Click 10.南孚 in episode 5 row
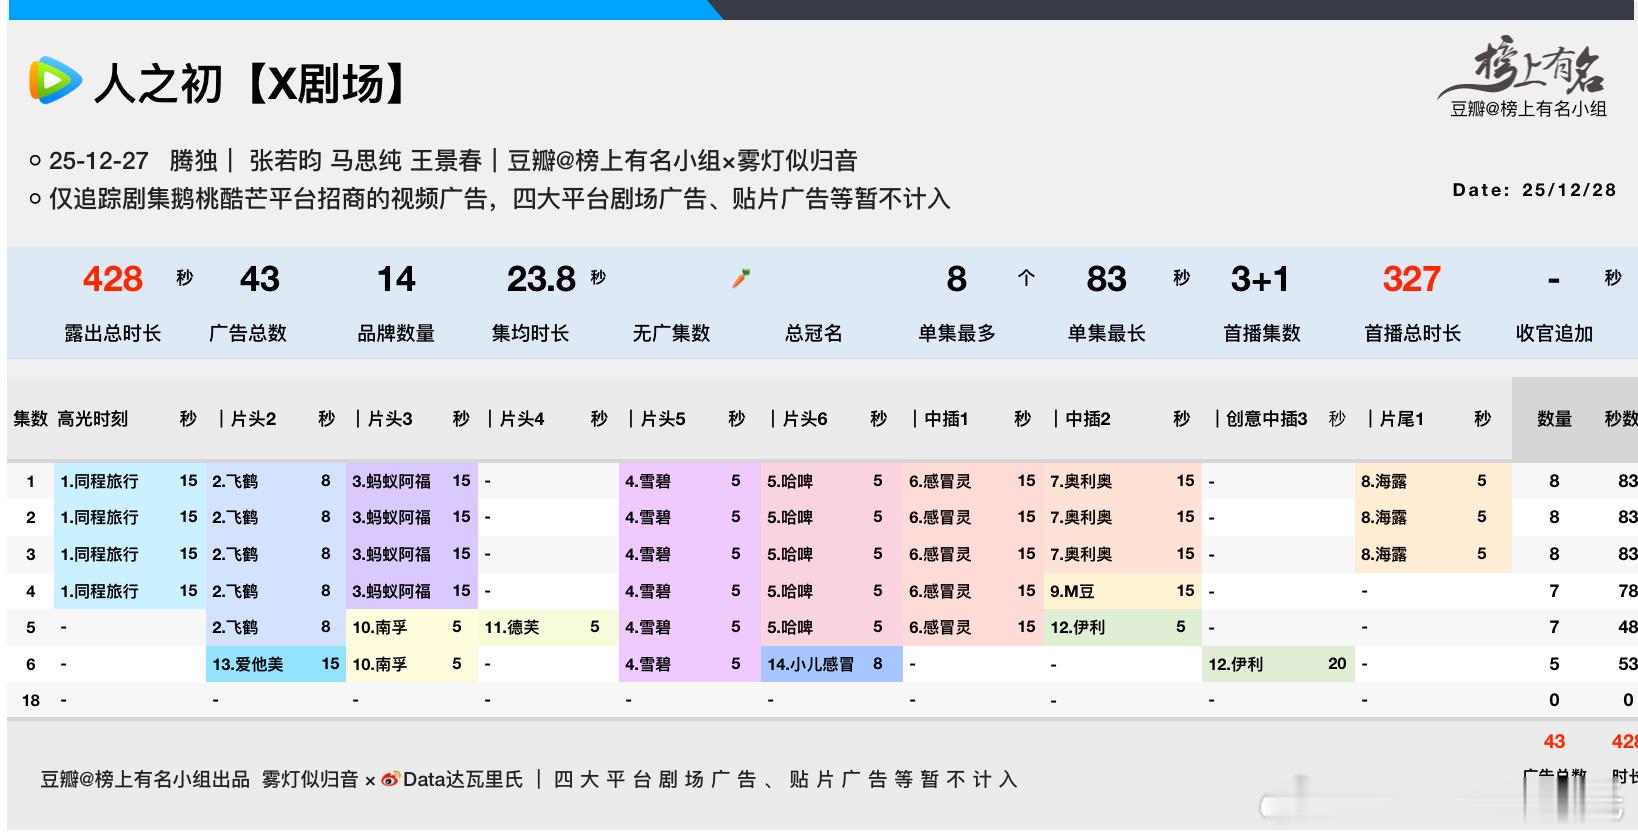1638x839 pixels. click(379, 627)
